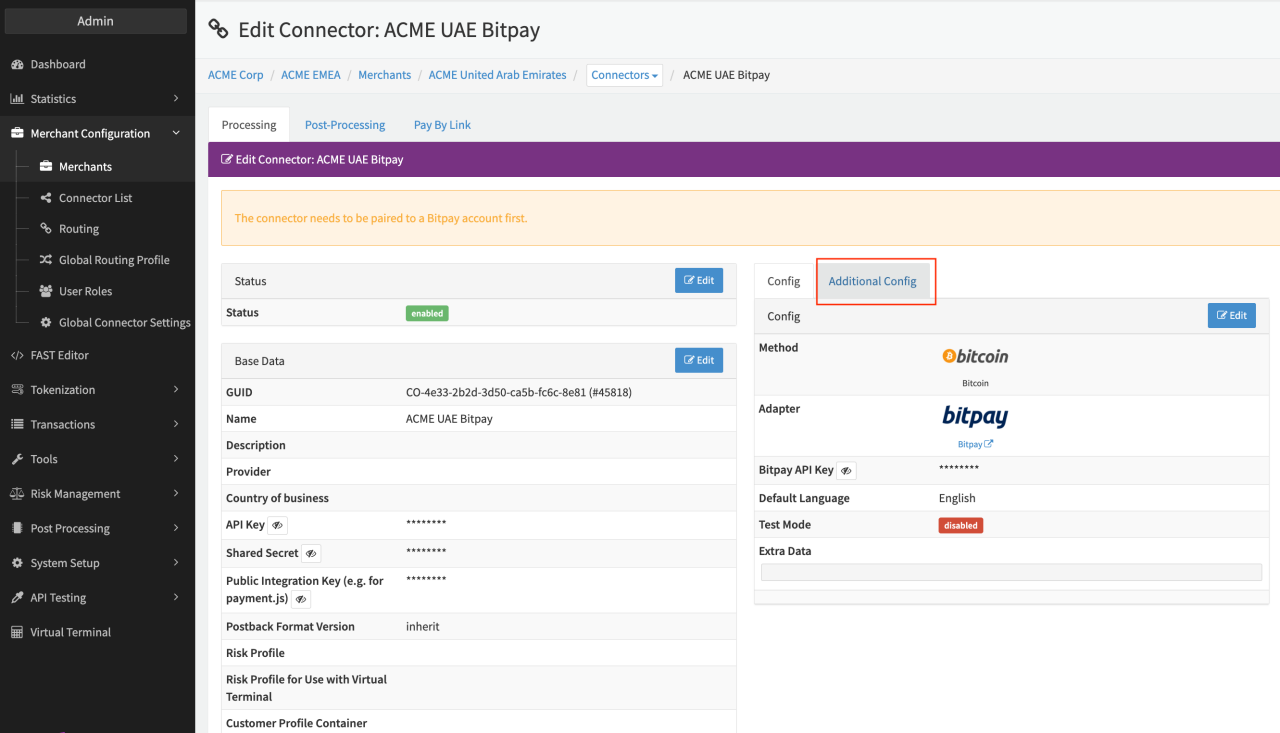Screen dimensions: 1280x733
Task: Follow the Bitpay external link
Action: [x=975, y=444]
